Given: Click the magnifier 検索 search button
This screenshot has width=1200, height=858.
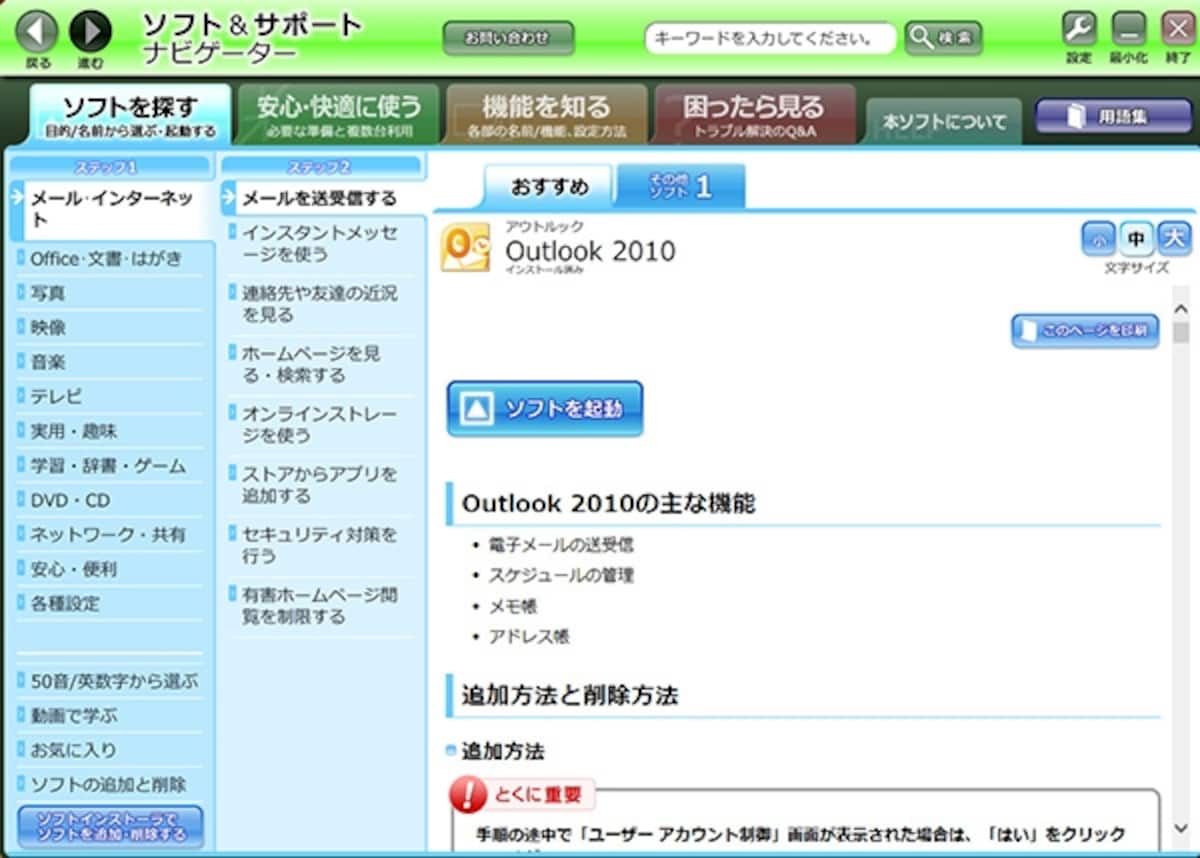Looking at the screenshot, I should [943, 38].
